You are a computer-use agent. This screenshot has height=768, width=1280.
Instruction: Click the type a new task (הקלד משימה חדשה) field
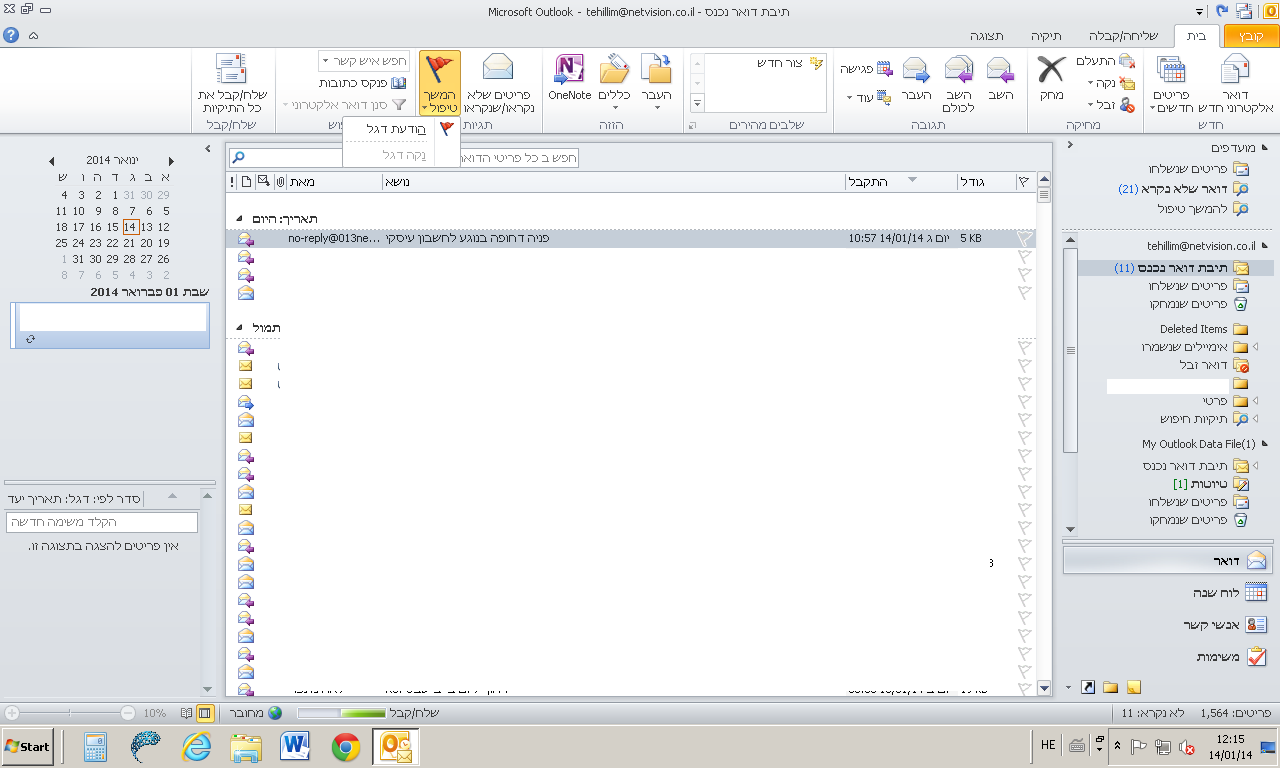(102, 522)
